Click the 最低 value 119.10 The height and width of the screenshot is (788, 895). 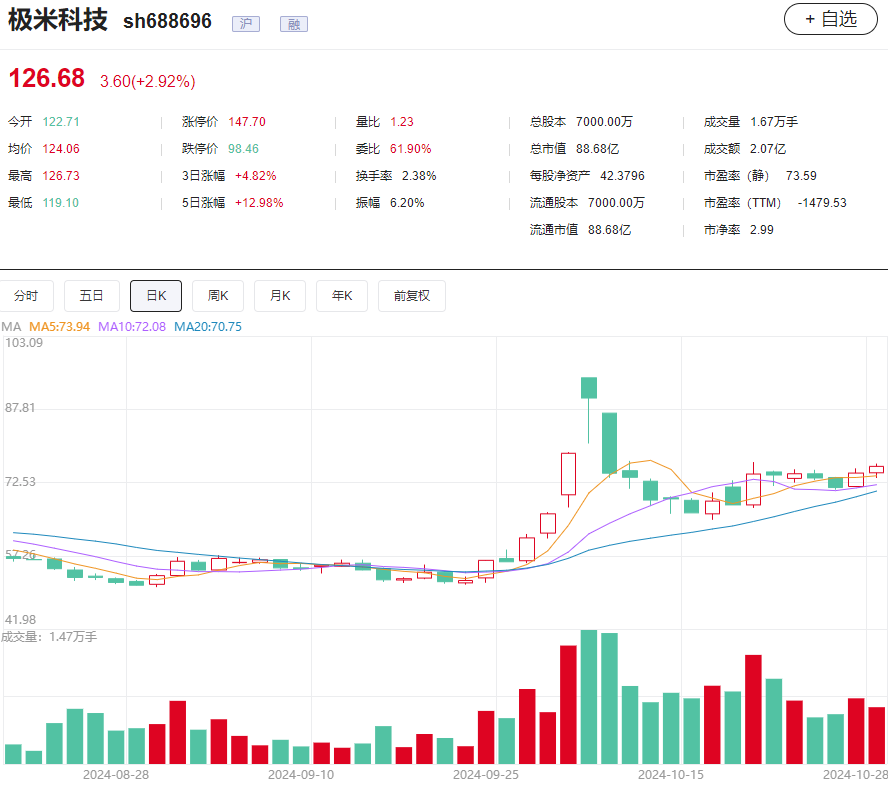61,203
